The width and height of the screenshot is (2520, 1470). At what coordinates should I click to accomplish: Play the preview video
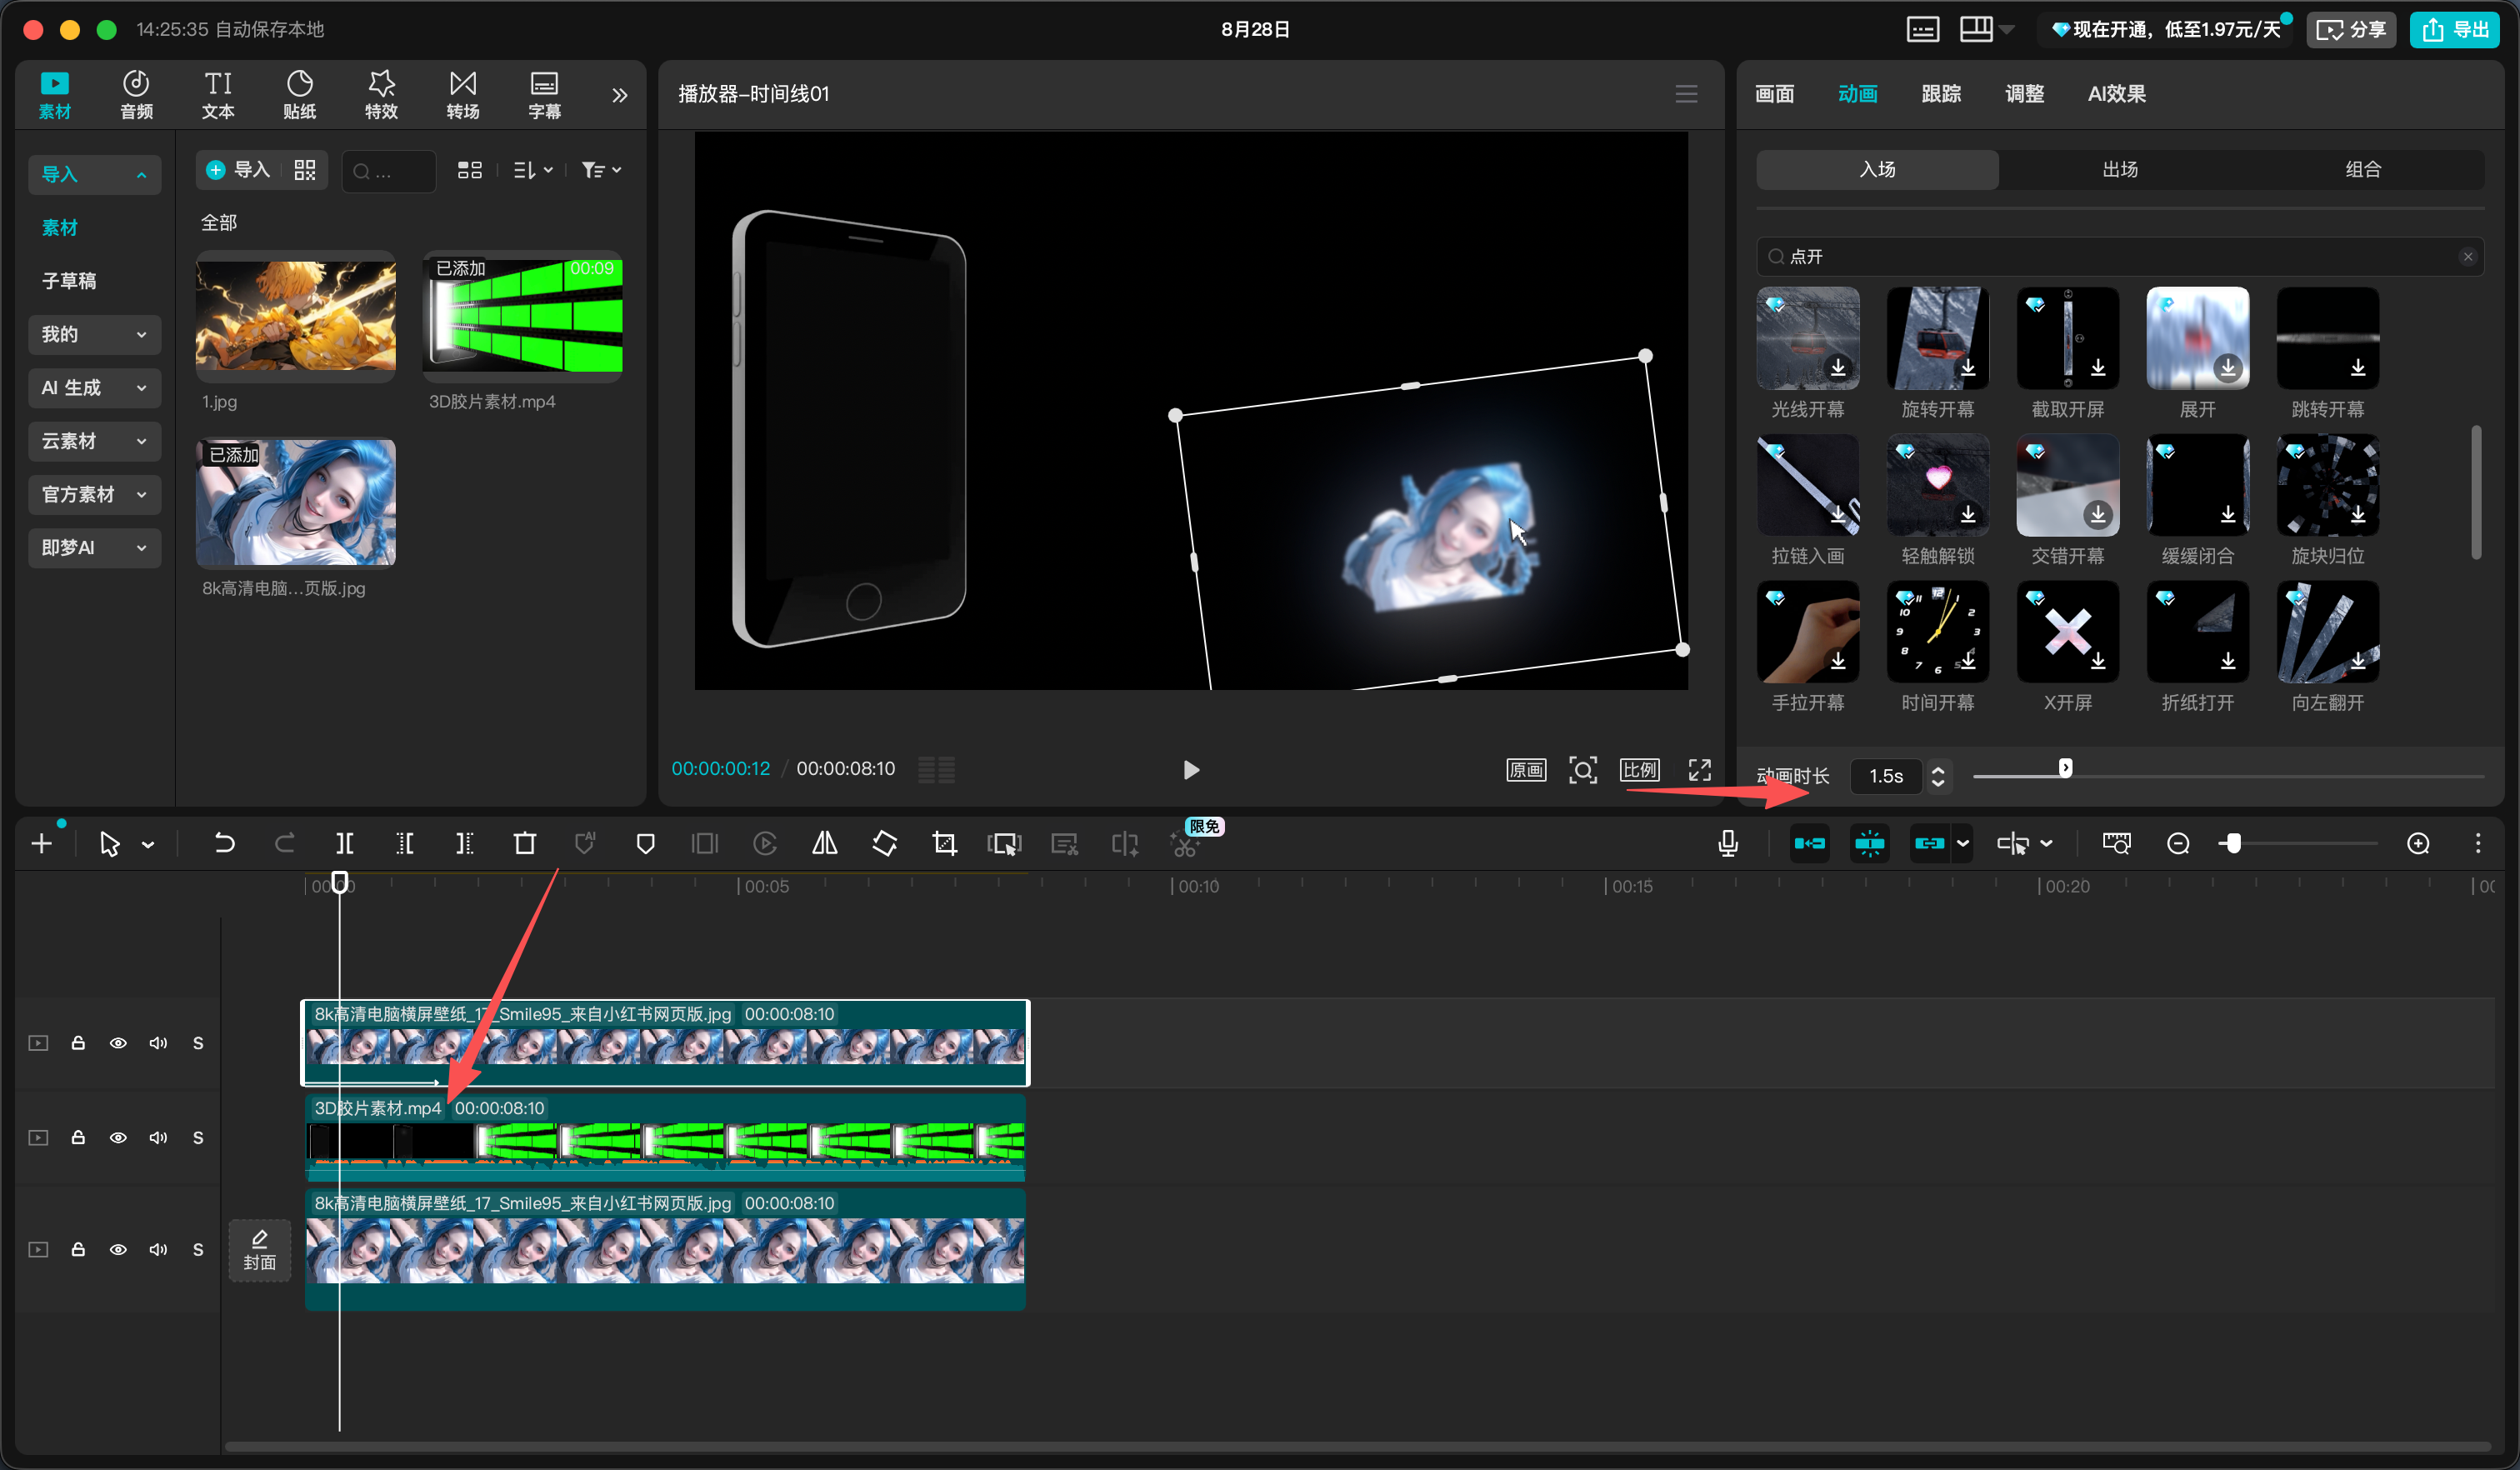(x=1191, y=769)
